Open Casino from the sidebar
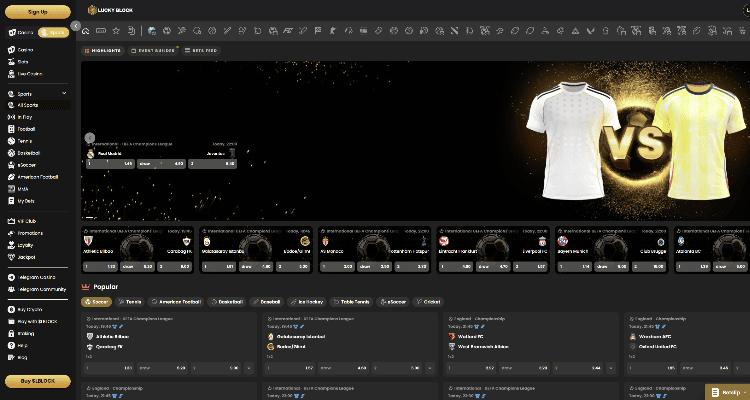 (26, 48)
